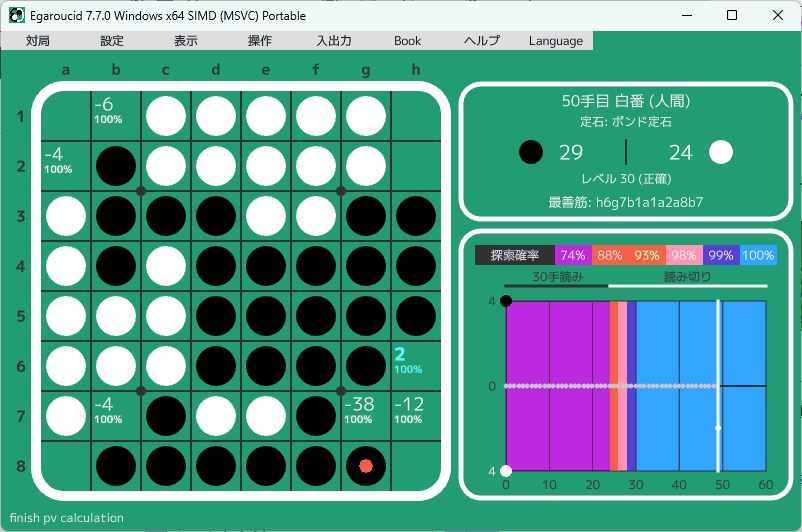Play the move at a2 showing -4
Screen dimensions: 802x532
(x=66, y=166)
